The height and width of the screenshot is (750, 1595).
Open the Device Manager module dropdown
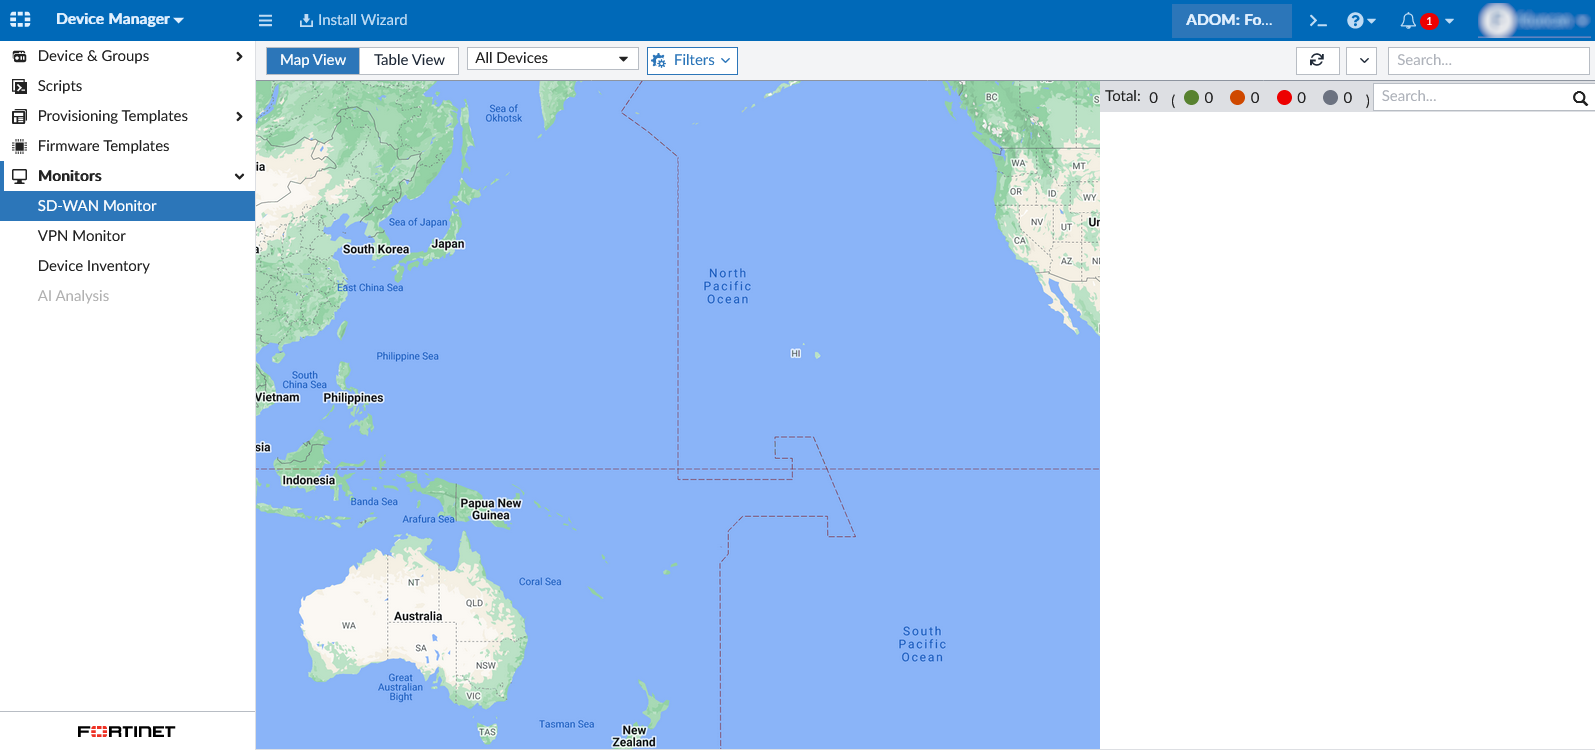click(x=120, y=19)
